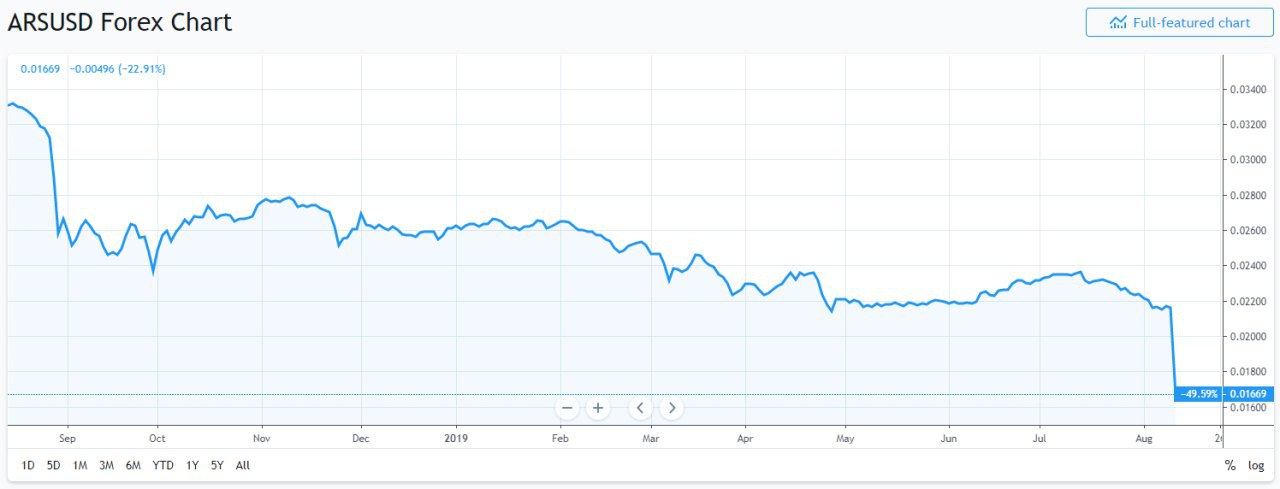The width and height of the screenshot is (1280, 489).
Task: Click the -49.59% change badge
Action: click(1199, 394)
